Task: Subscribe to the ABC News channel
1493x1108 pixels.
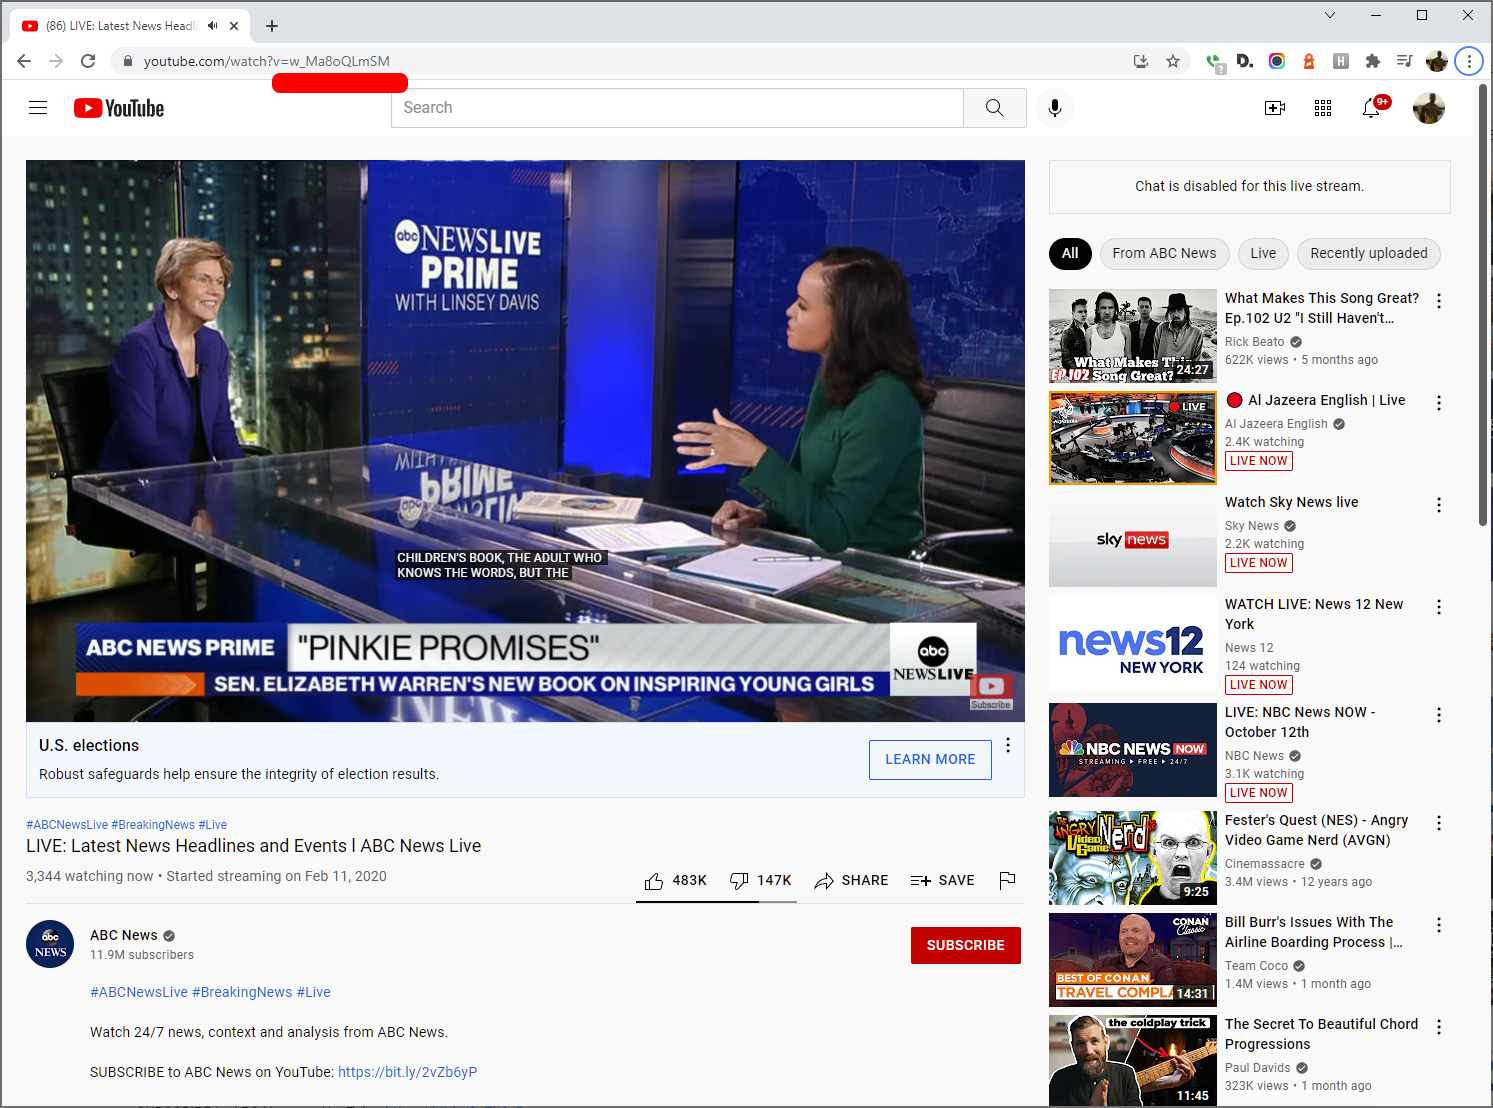Action: pos(965,945)
